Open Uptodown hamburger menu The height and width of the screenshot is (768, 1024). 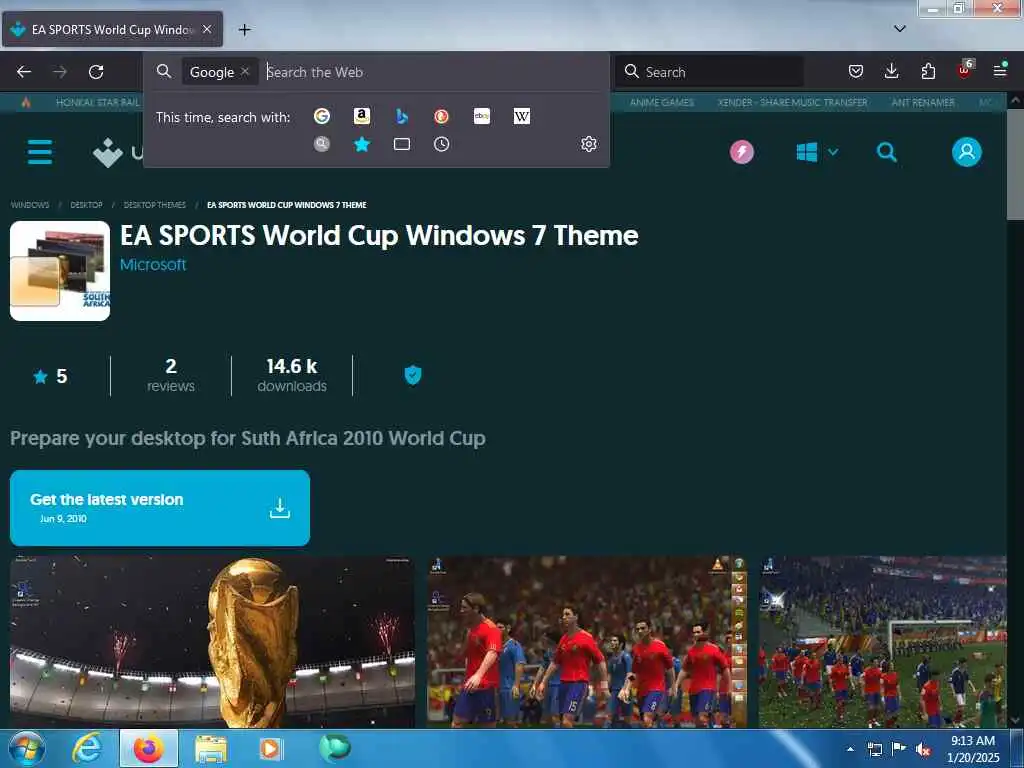pos(40,152)
